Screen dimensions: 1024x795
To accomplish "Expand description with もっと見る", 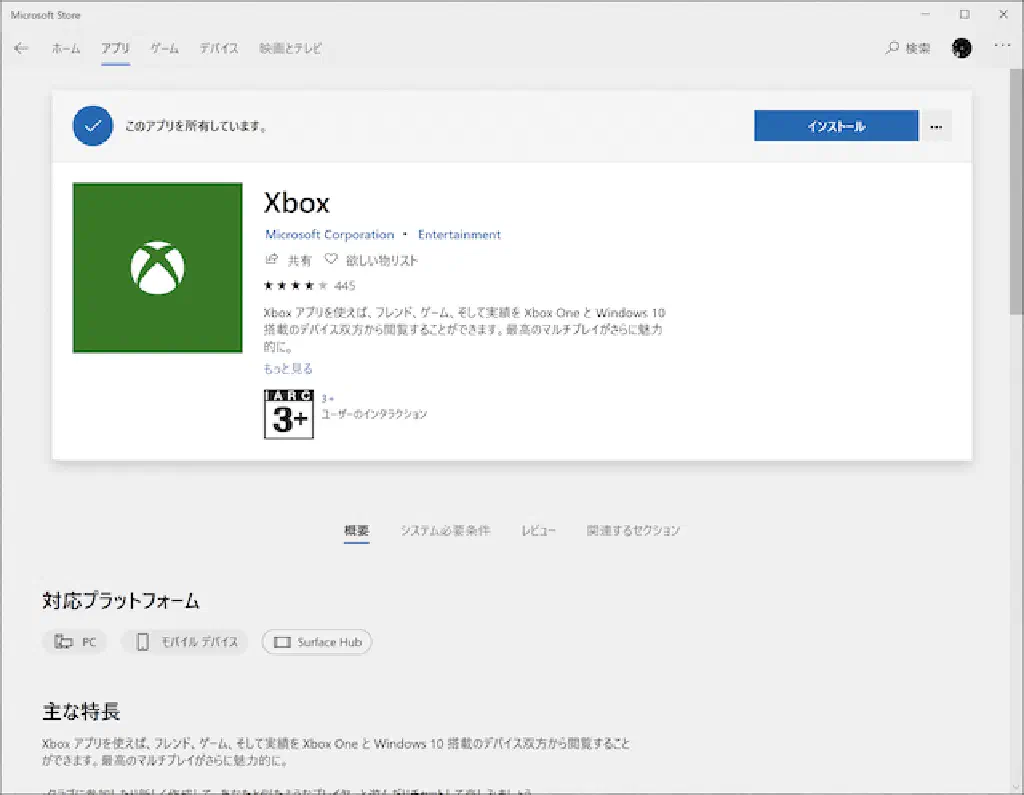I will pos(288,369).
